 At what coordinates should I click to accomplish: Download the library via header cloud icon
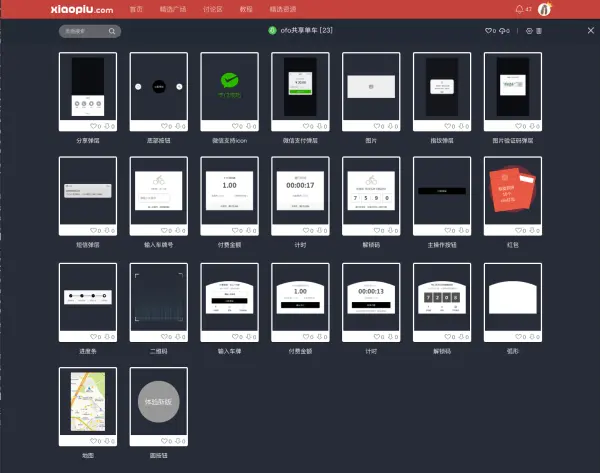[x=504, y=31]
